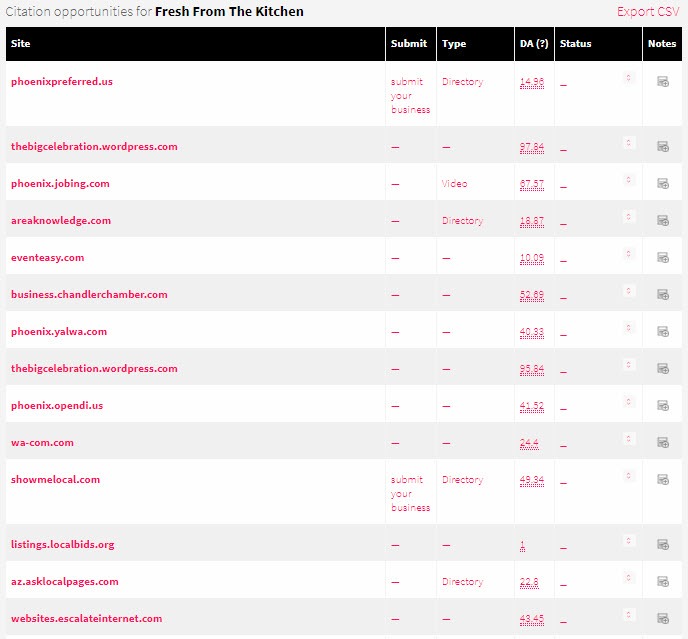Image resolution: width=688 pixels, height=639 pixels.
Task: Open the phoenix.jobing.com site link
Action: 60,183
